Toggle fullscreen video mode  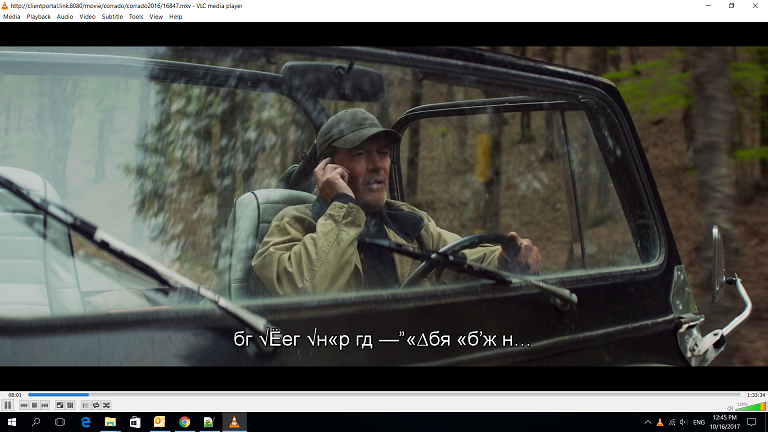[x=60, y=405]
